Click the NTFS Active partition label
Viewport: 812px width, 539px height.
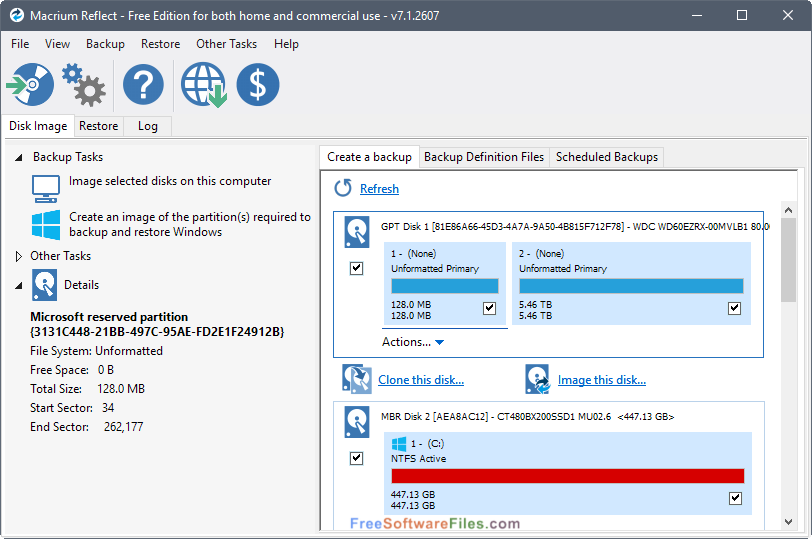click(418, 458)
